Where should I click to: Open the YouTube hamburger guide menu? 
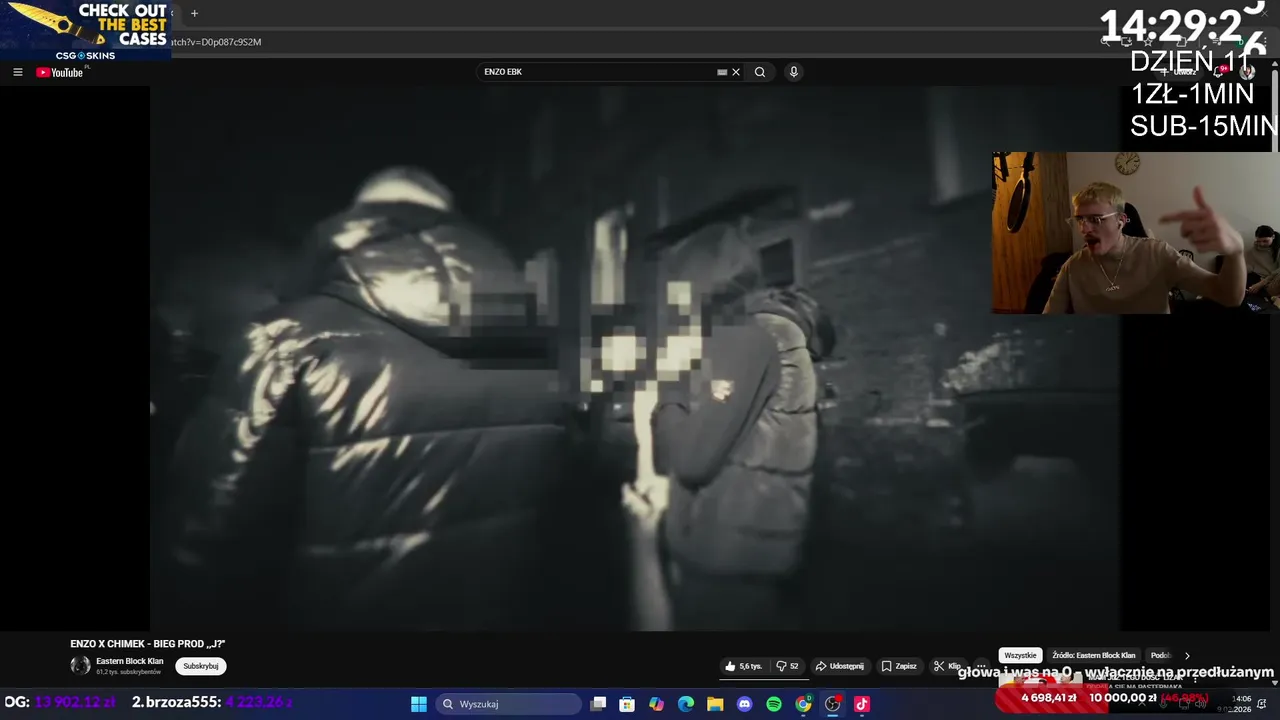pos(17,72)
